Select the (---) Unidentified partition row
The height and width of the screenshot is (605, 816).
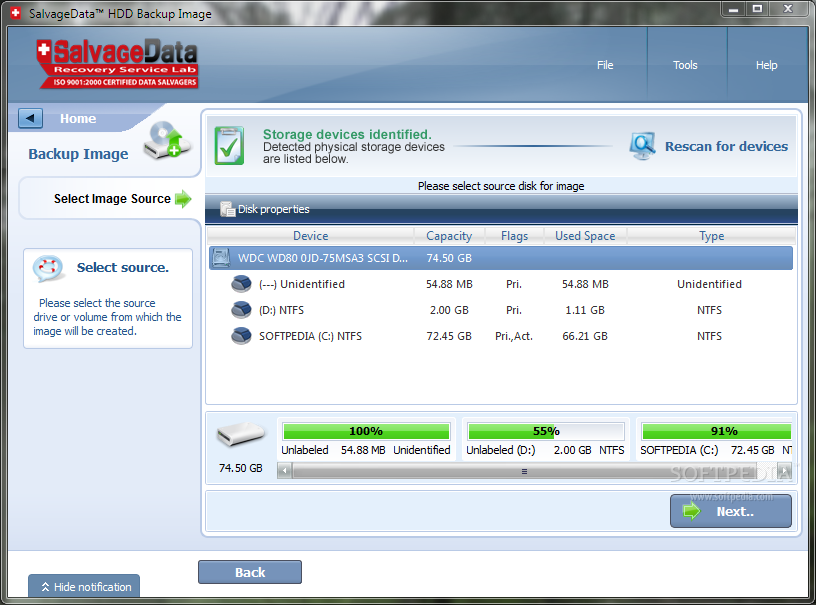pyautogui.click(x=501, y=284)
